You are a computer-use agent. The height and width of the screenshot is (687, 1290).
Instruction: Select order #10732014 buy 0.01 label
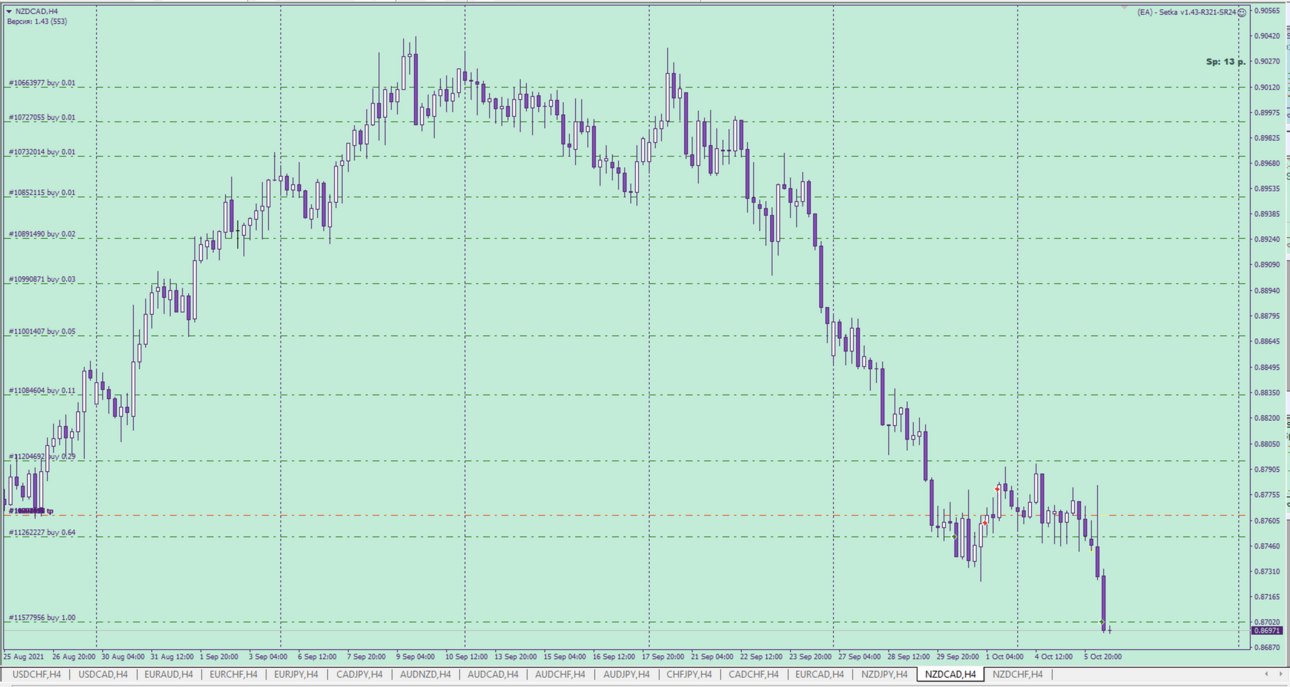[x=42, y=153]
